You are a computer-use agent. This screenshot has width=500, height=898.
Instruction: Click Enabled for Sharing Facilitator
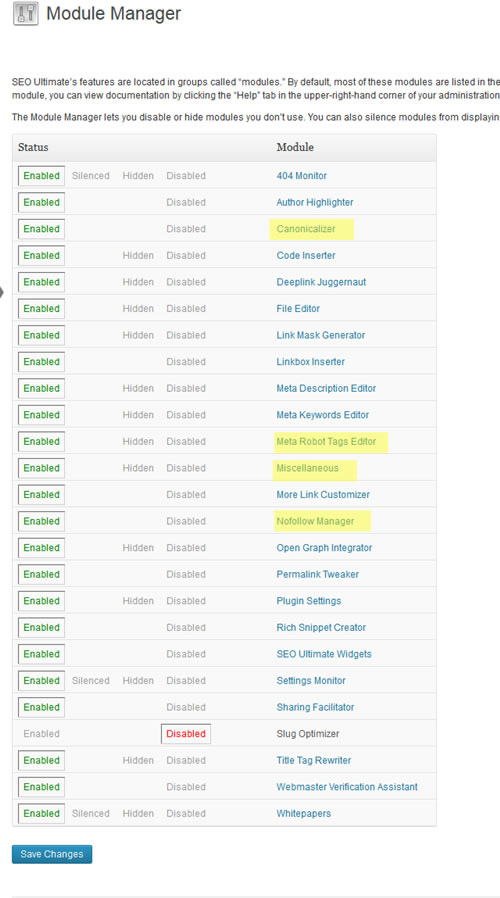pyautogui.click(x=41, y=707)
